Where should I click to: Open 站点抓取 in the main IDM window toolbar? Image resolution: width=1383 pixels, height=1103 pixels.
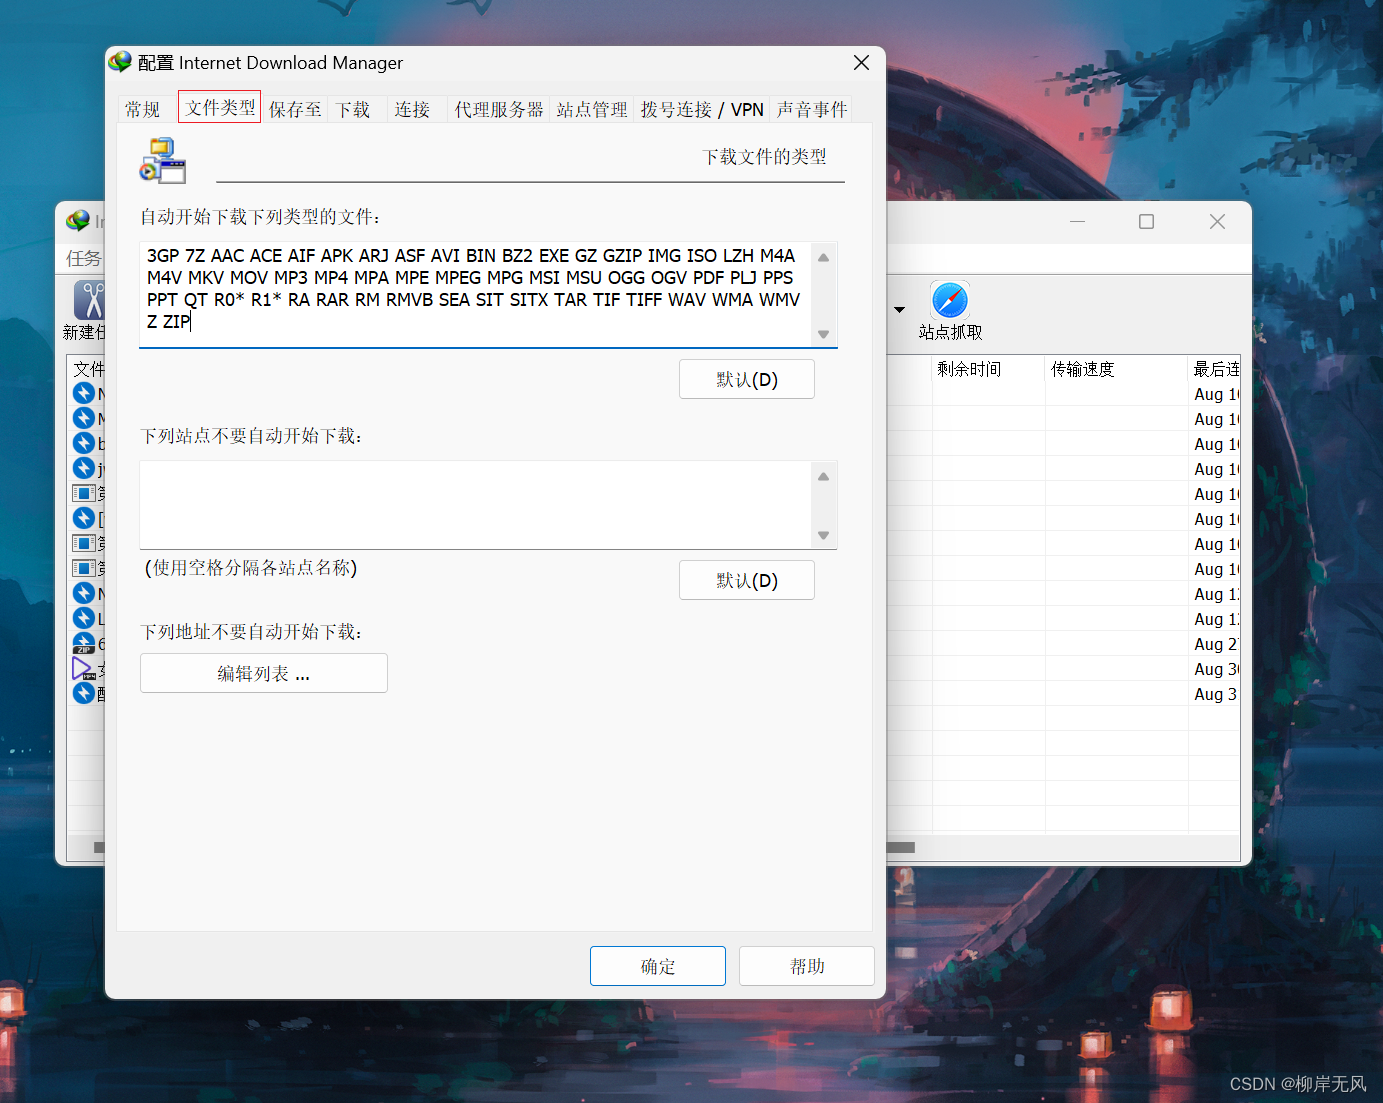(950, 312)
